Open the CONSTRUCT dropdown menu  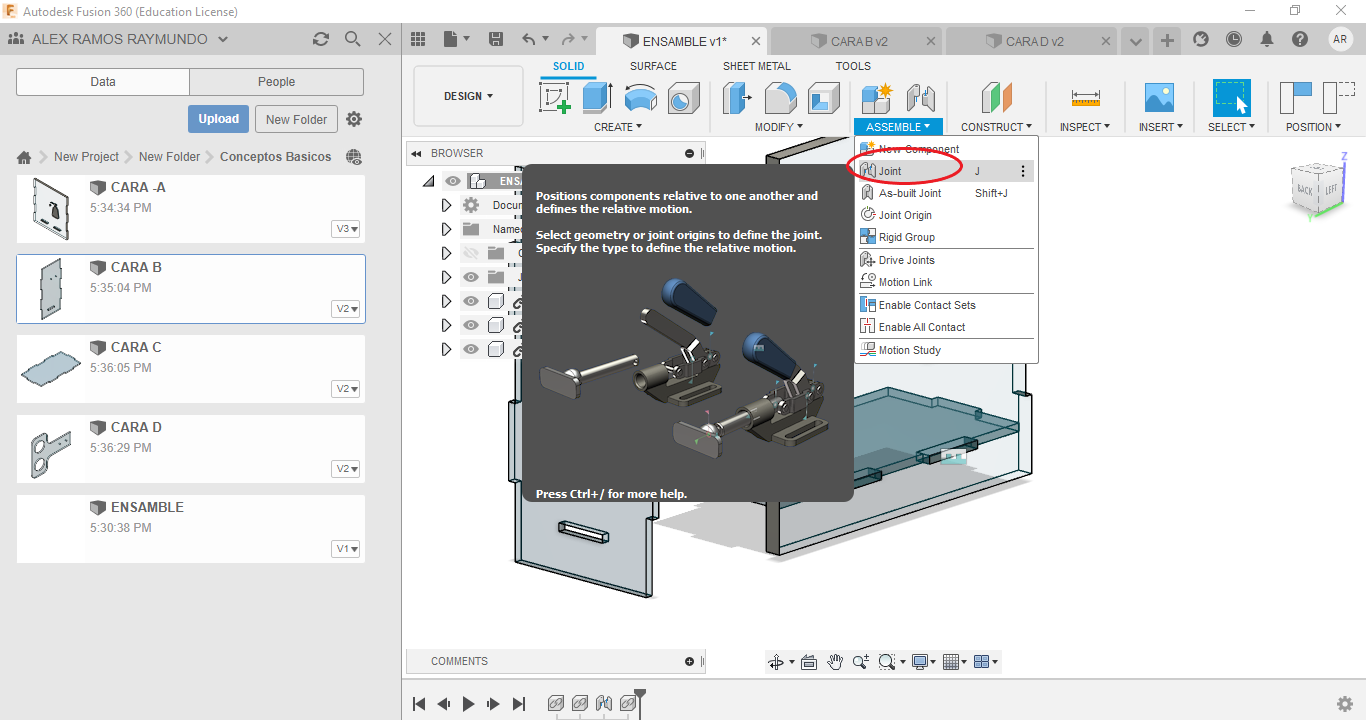click(x=997, y=127)
